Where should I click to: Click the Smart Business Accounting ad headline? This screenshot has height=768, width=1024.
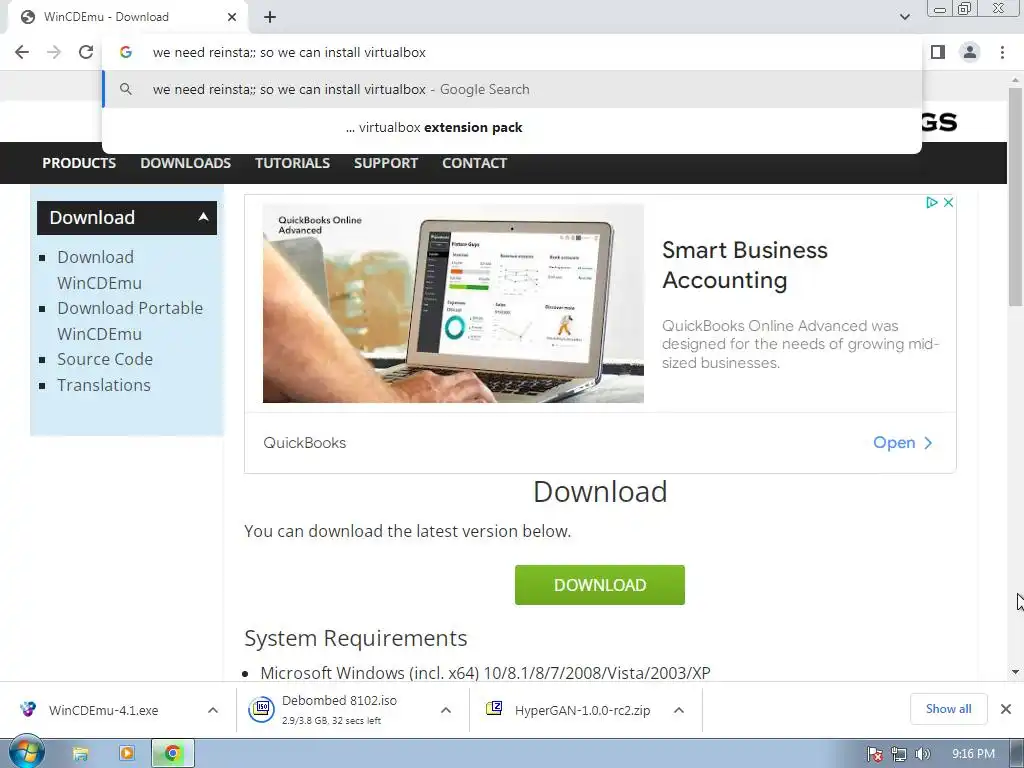745,265
